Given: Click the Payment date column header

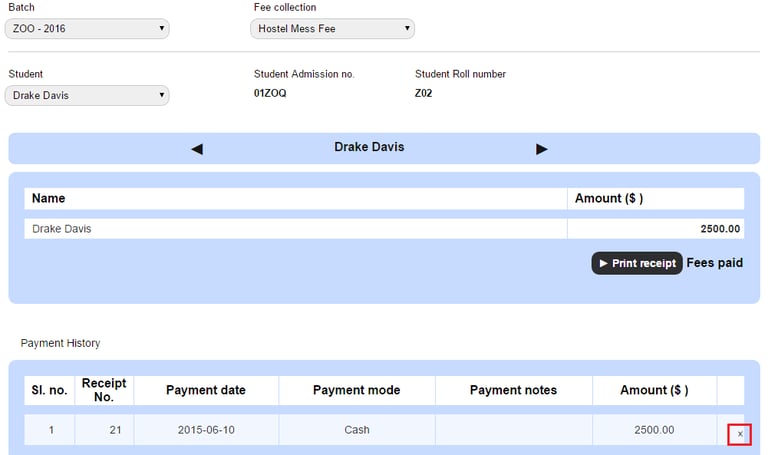Looking at the screenshot, I should tap(206, 390).
